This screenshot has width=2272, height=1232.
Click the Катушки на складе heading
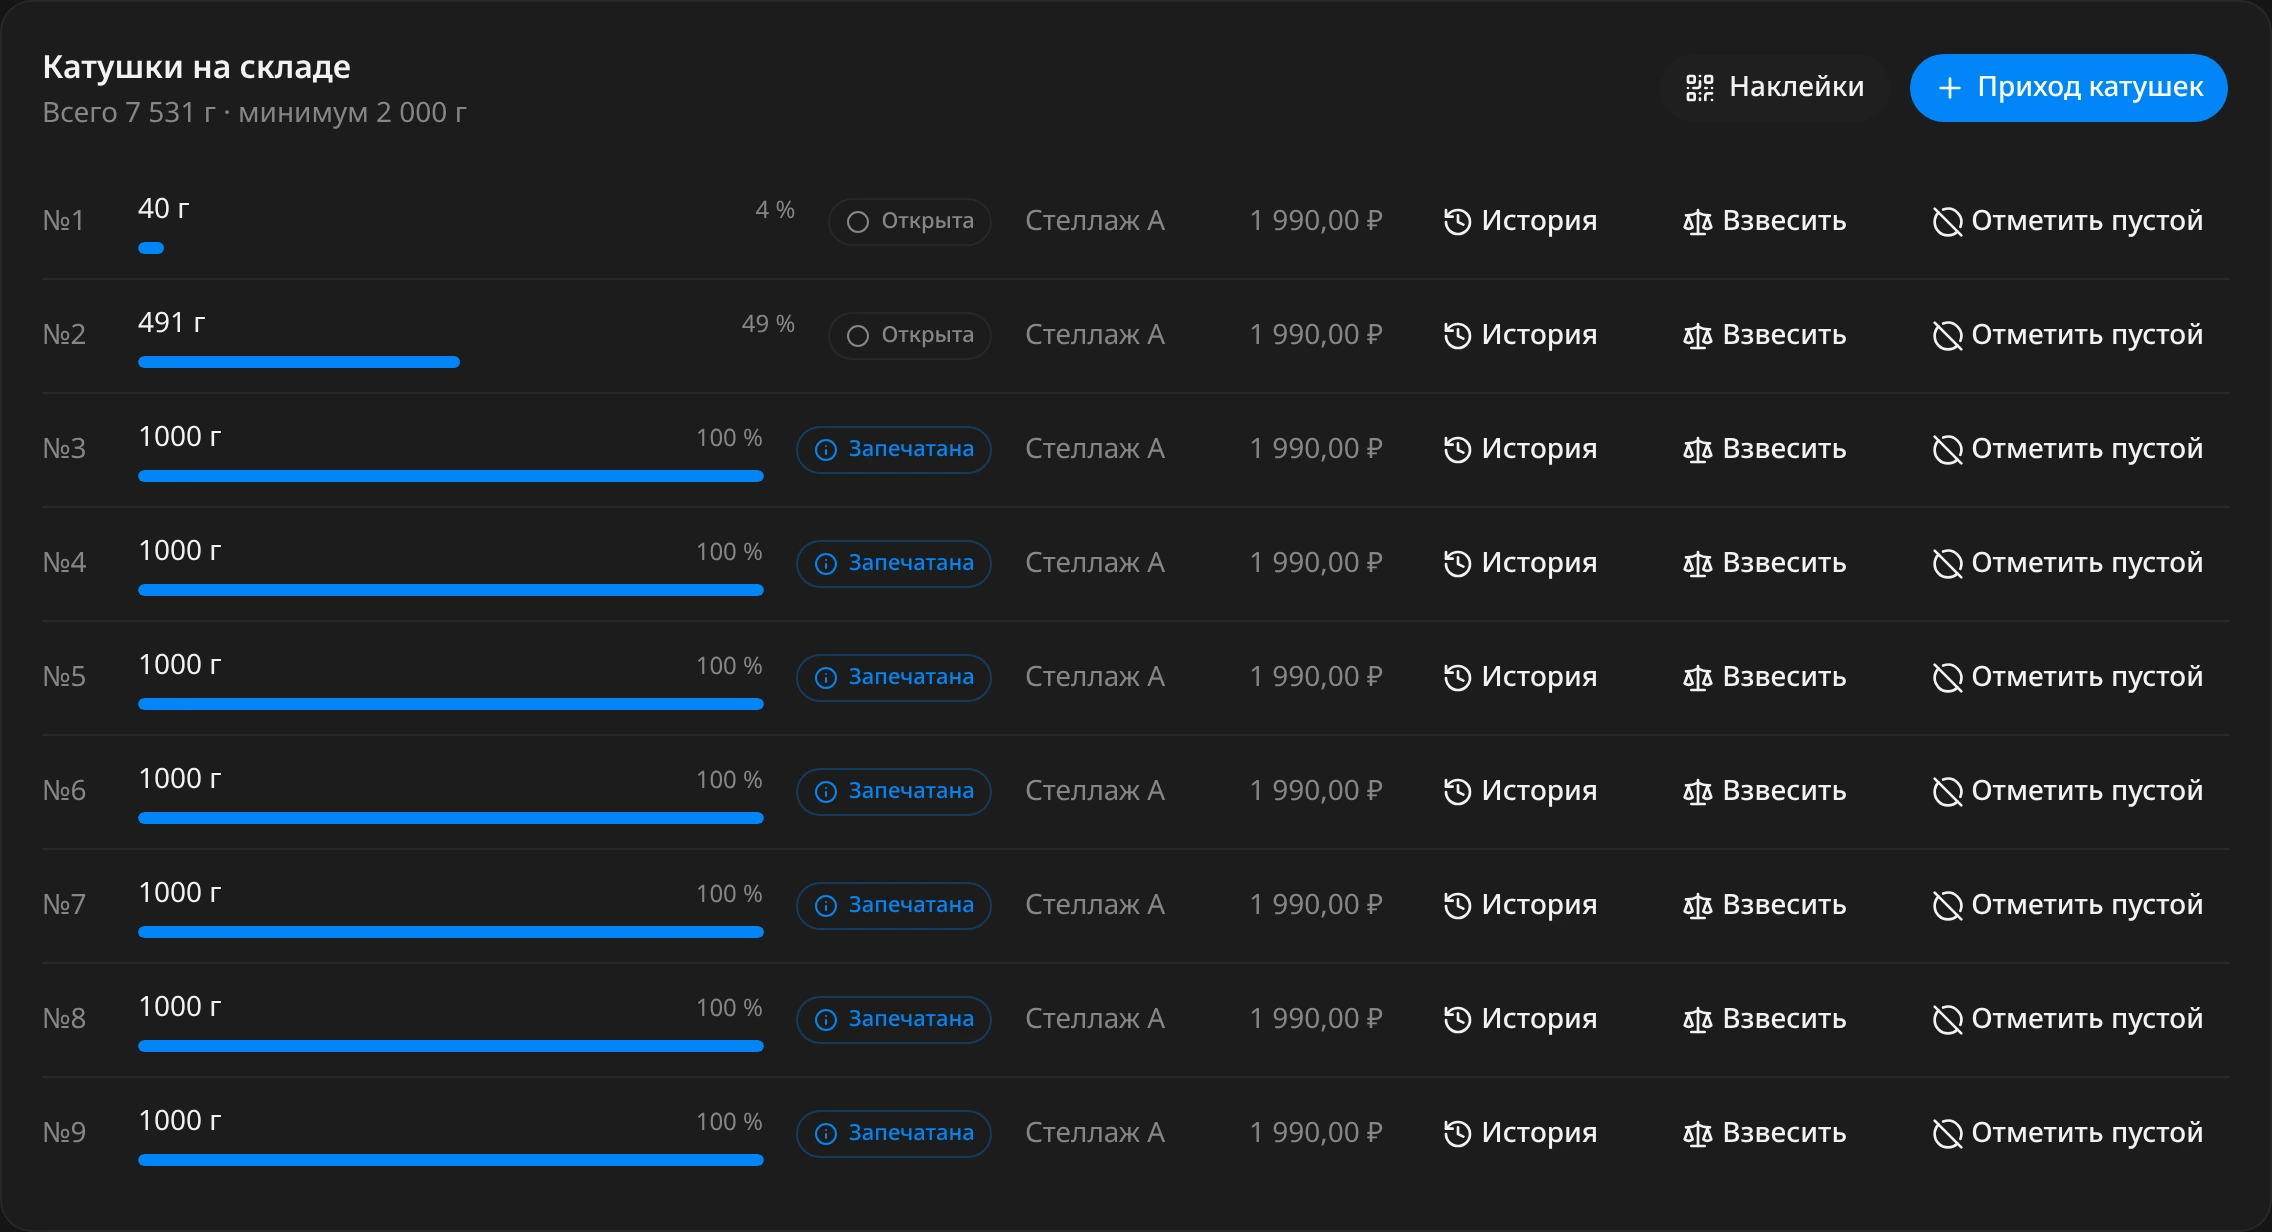pos(196,67)
